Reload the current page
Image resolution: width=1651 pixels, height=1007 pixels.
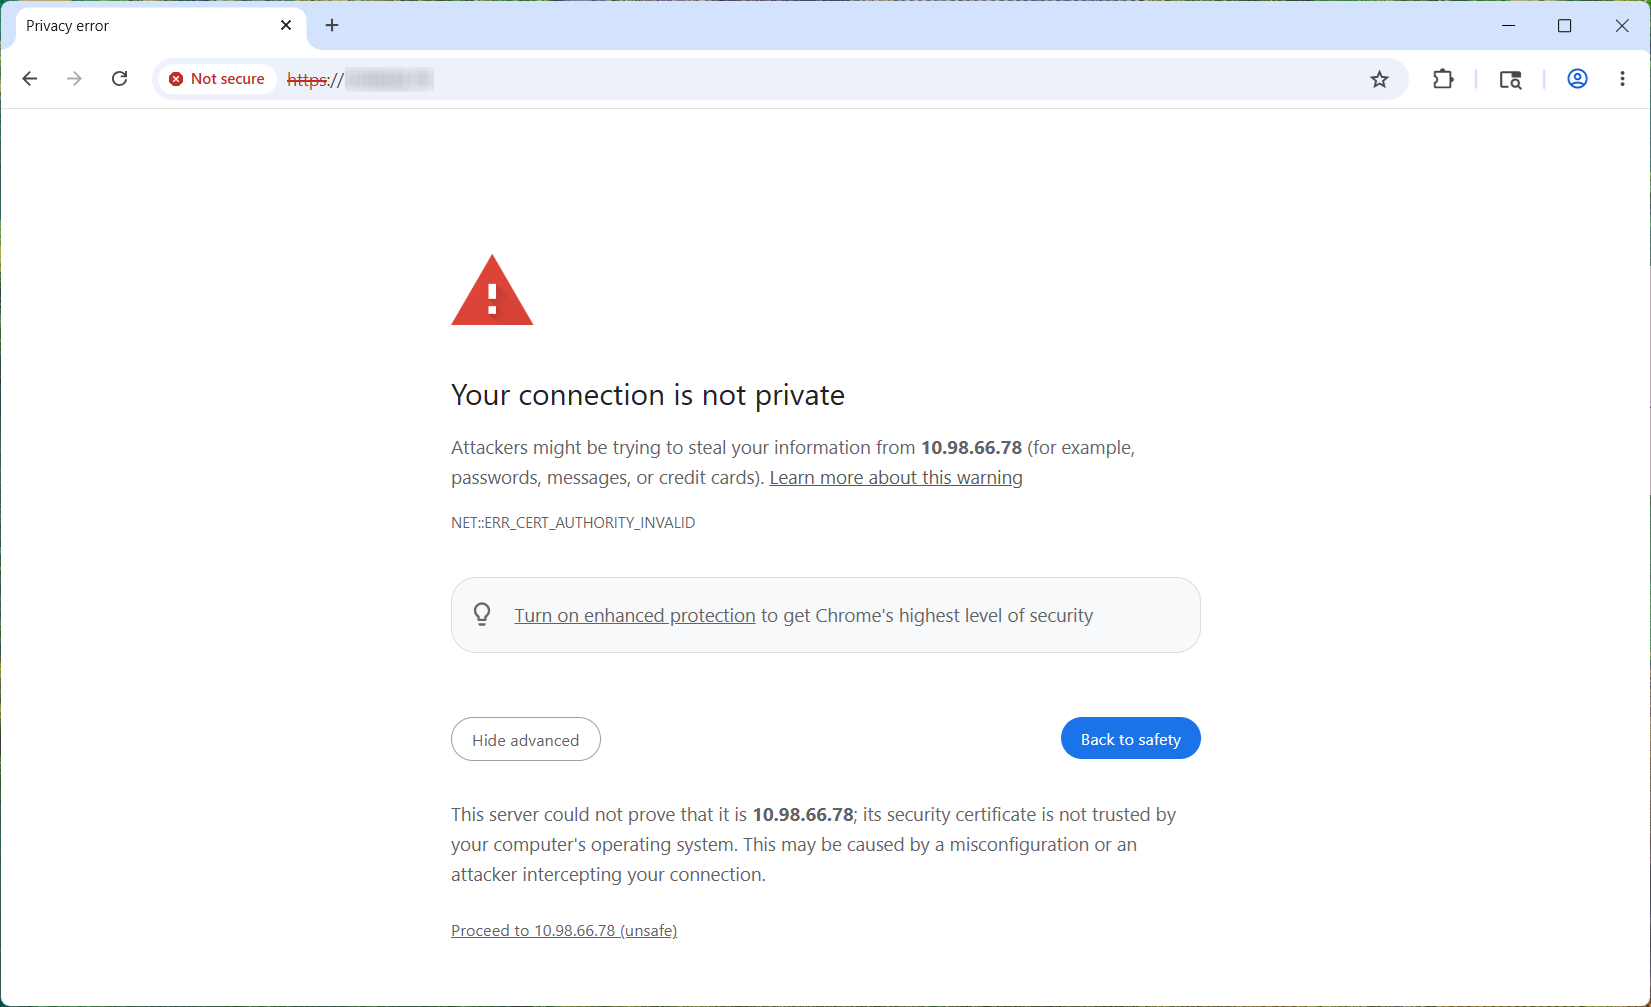click(119, 79)
